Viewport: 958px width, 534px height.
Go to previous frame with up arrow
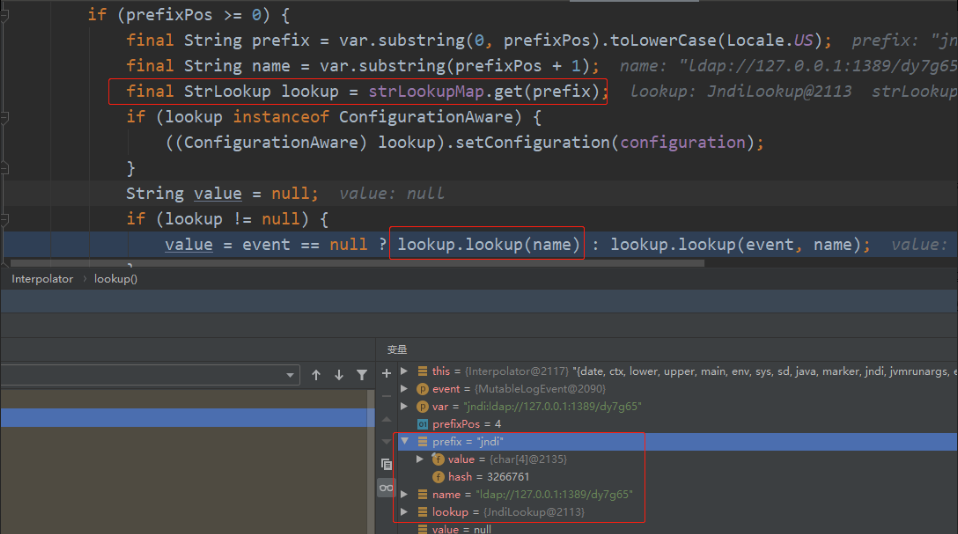tap(316, 375)
